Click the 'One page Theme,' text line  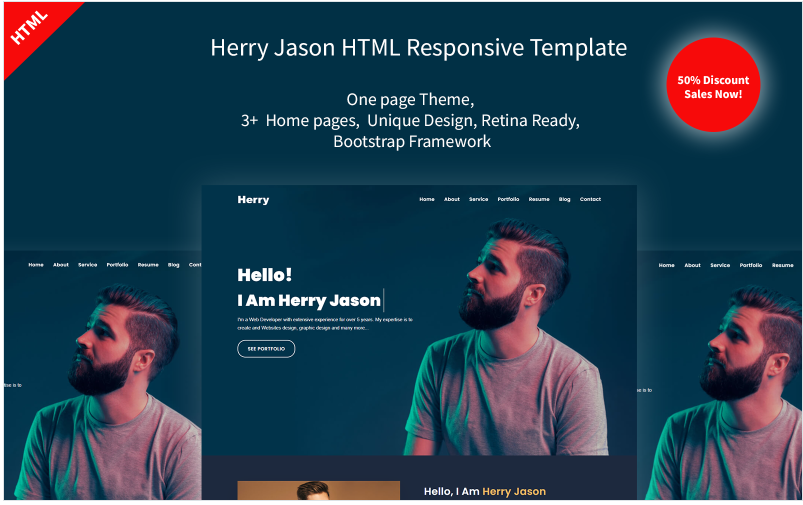pyautogui.click(x=410, y=100)
